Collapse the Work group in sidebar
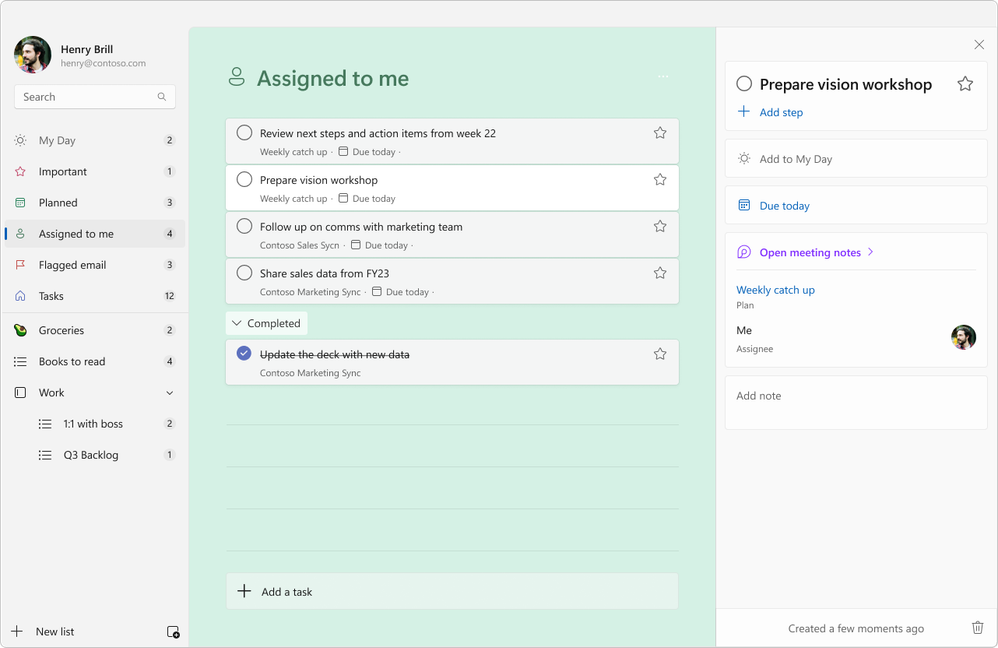 (169, 393)
